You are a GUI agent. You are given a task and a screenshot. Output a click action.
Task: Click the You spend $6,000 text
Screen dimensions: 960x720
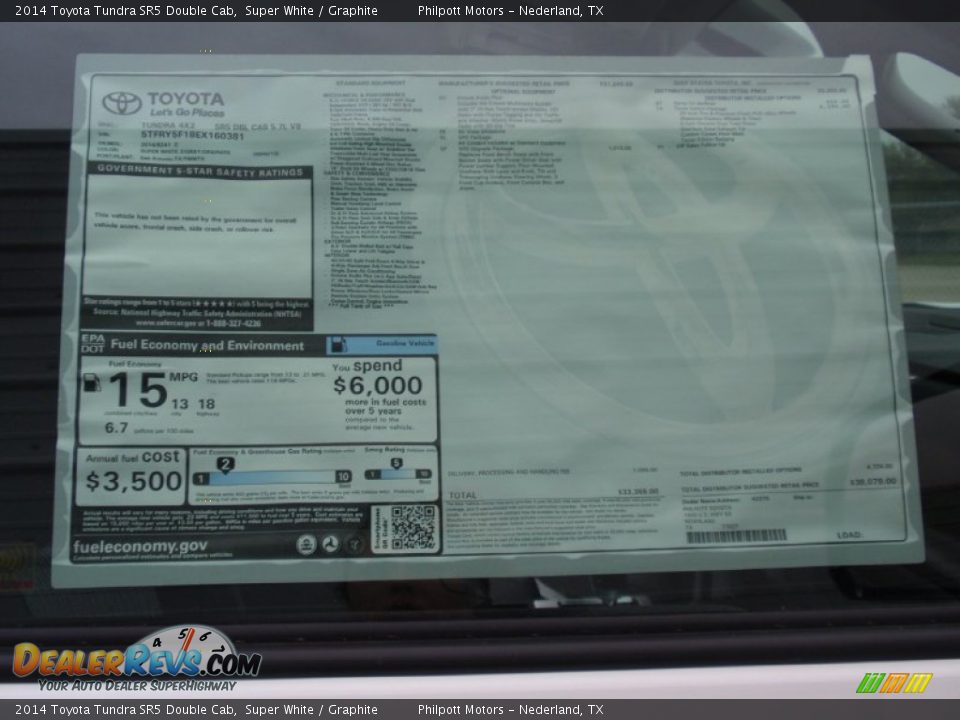(x=377, y=377)
